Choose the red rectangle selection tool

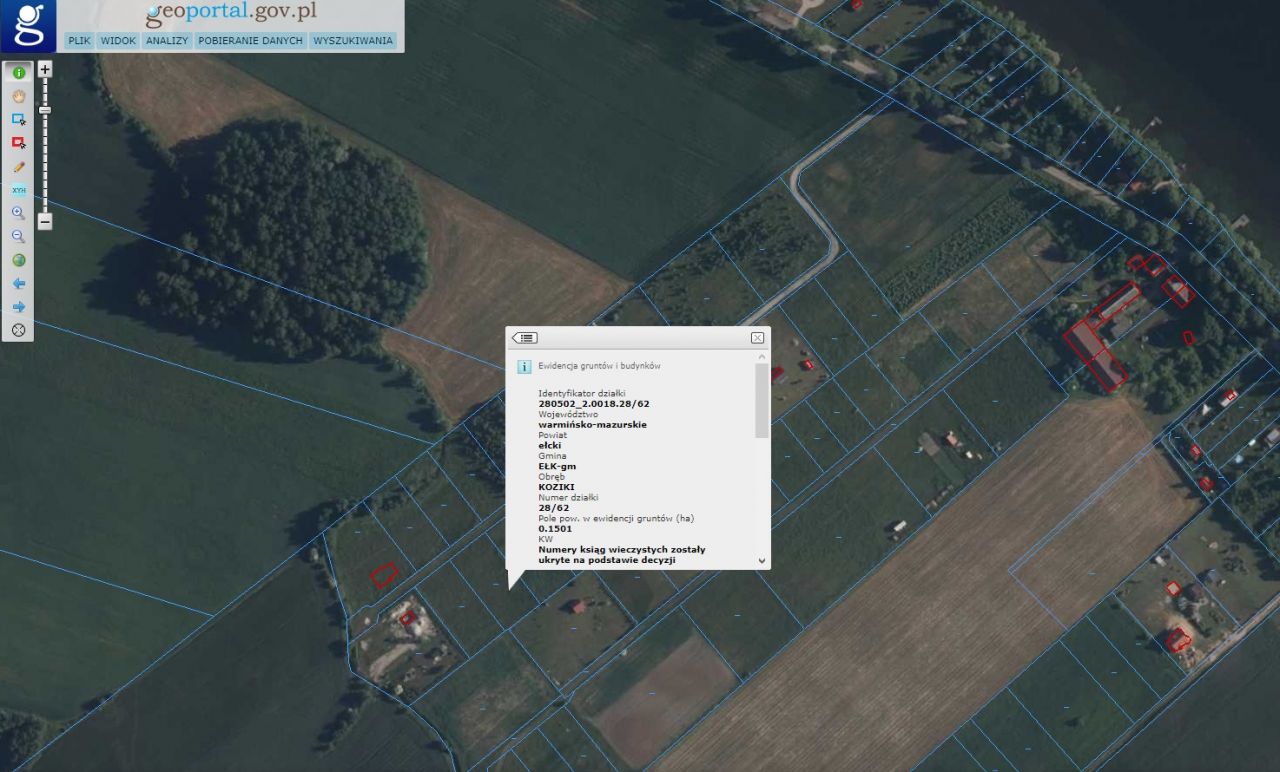coord(18,143)
